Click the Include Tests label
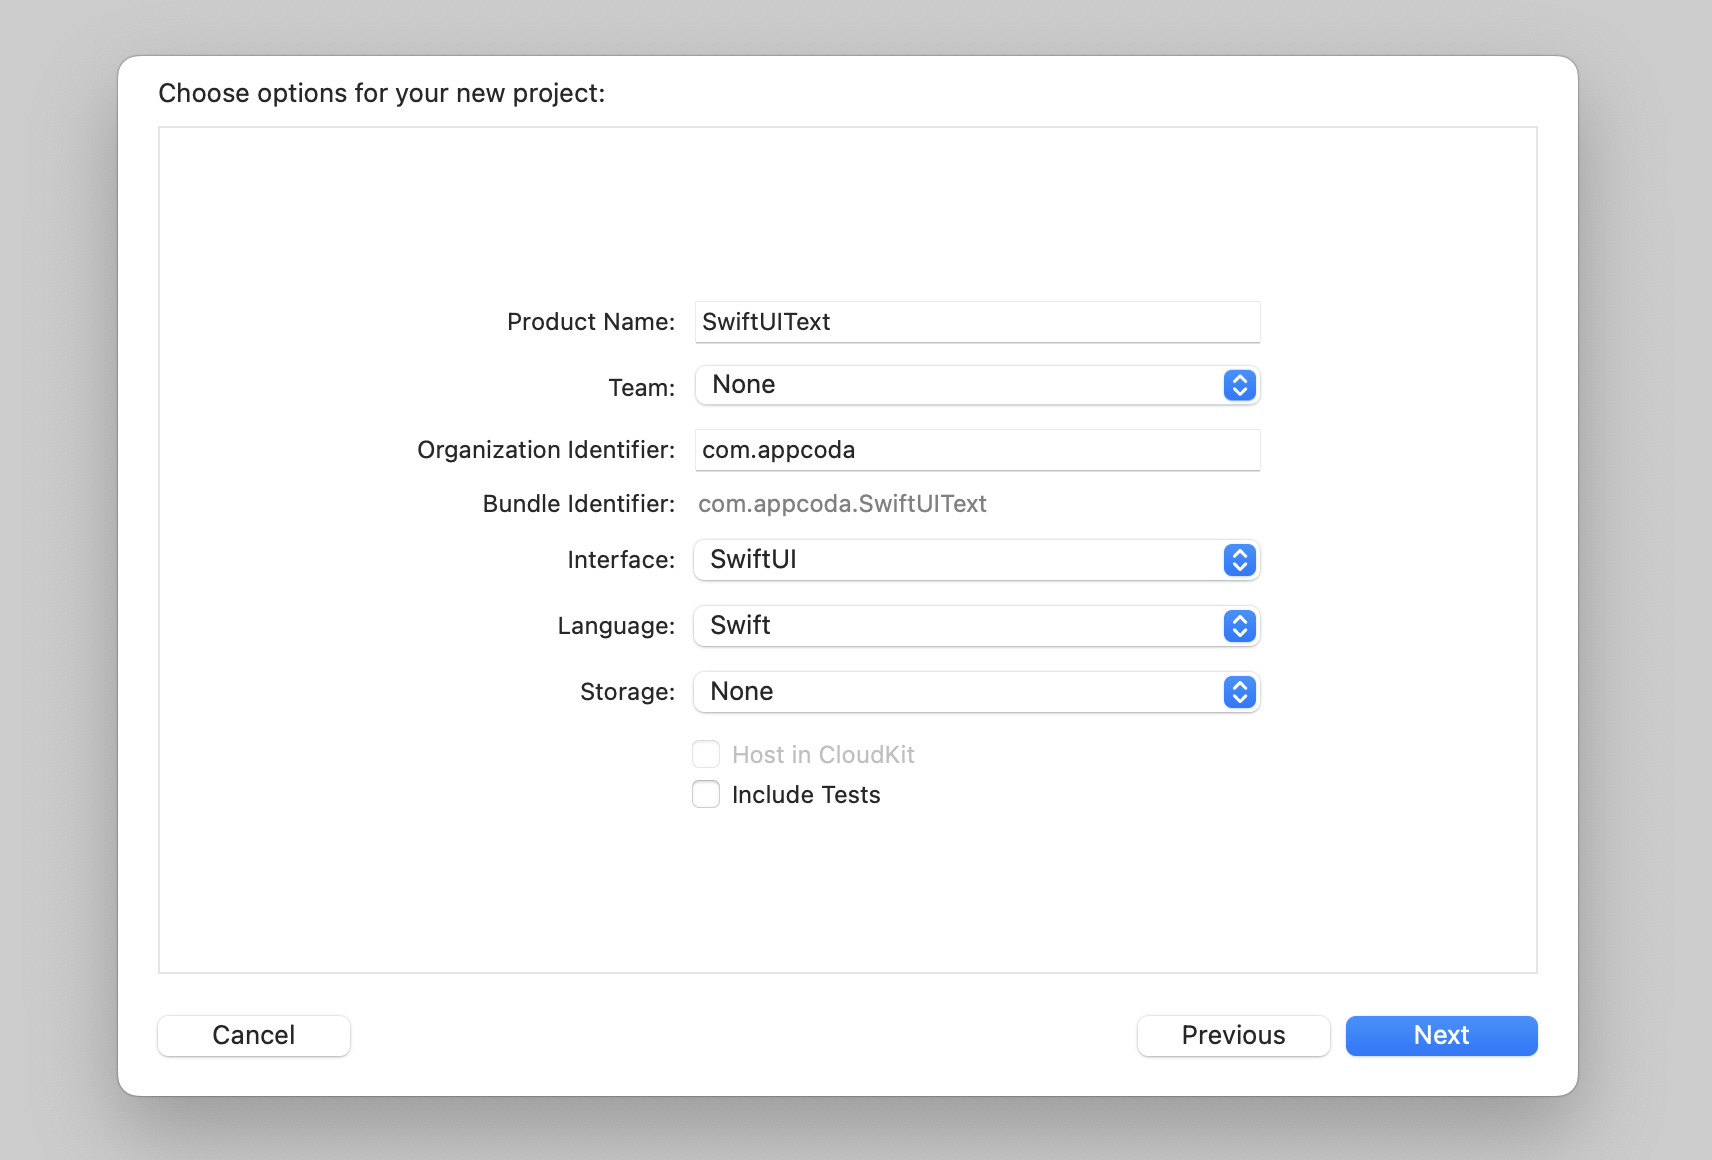This screenshot has height=1160, width=1712. (x=806, y=795)
